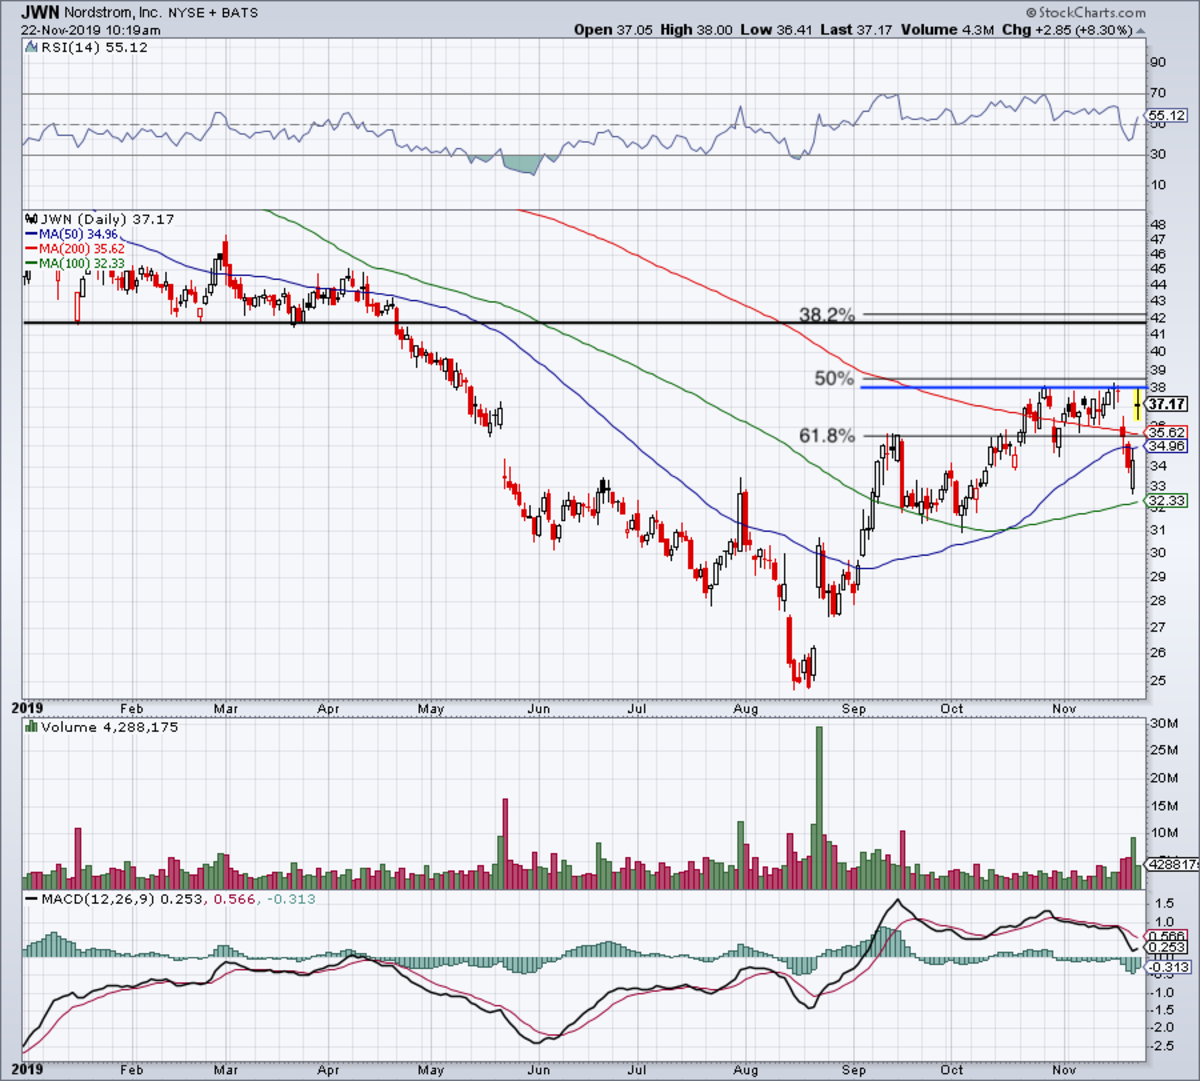Click the 37.17 last price tag on the price axis
This screenshot has width=1200, height=1081.
coord(1167,405)
